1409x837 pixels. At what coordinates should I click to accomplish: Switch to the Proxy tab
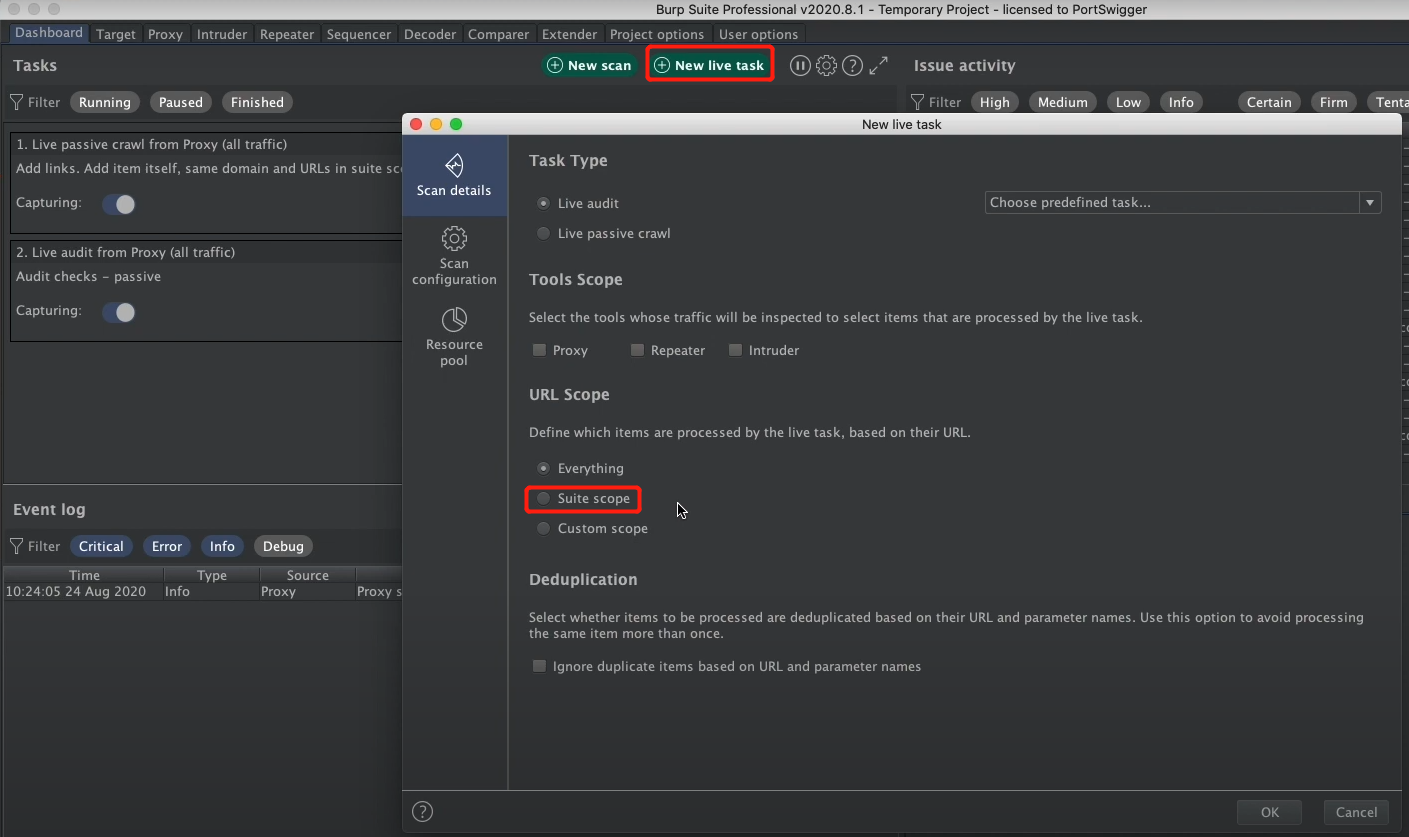[x=165, y=34]
